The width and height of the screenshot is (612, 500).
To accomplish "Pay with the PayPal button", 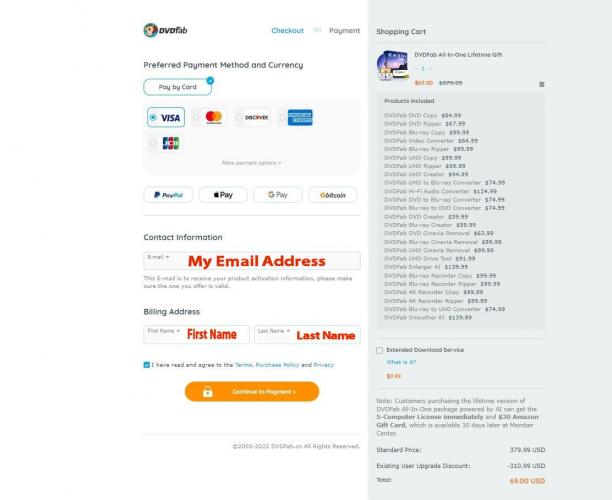I will click(168, 195).
